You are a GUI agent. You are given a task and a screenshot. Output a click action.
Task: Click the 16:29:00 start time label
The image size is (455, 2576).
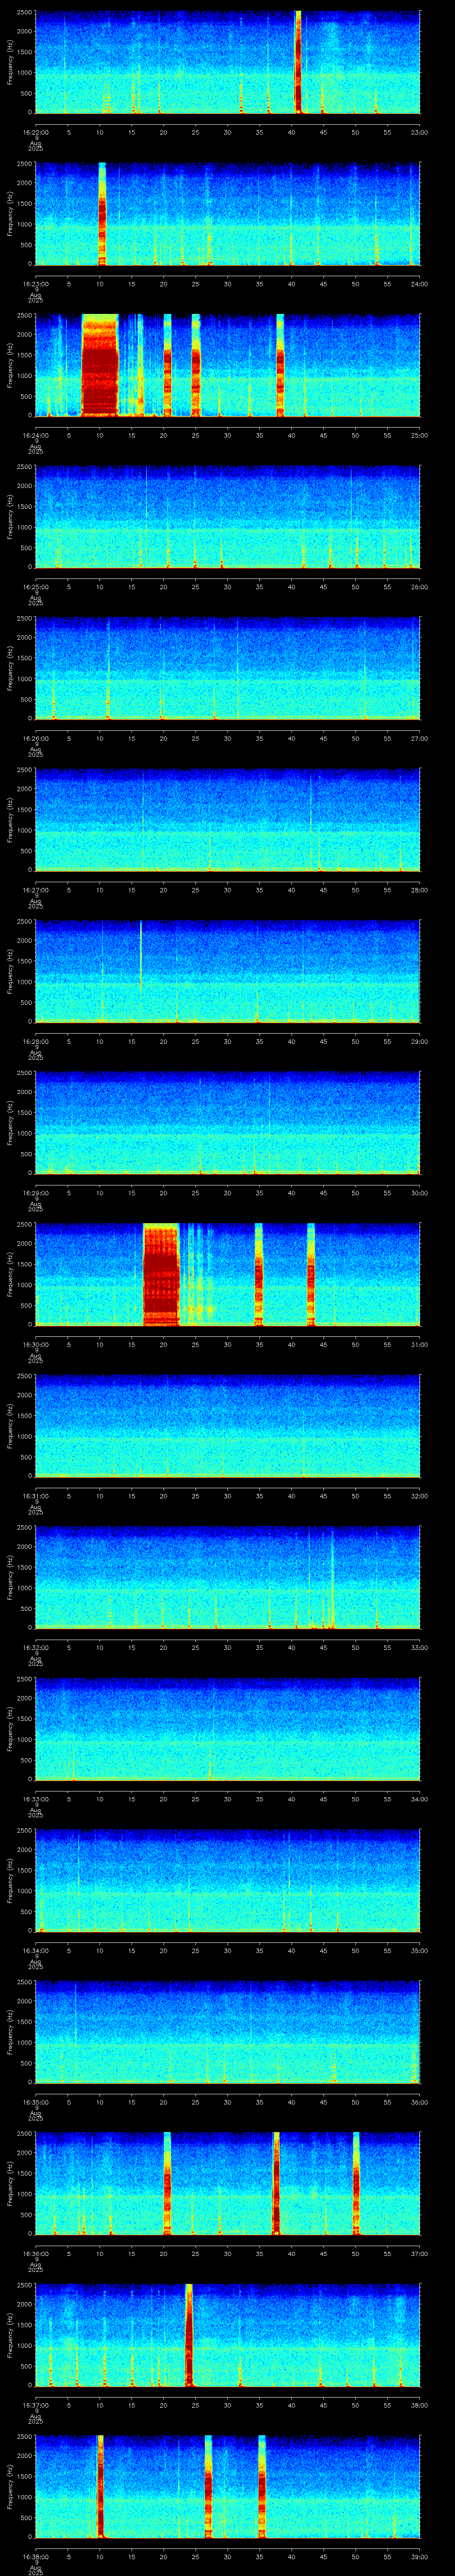tap(35, 1193)
